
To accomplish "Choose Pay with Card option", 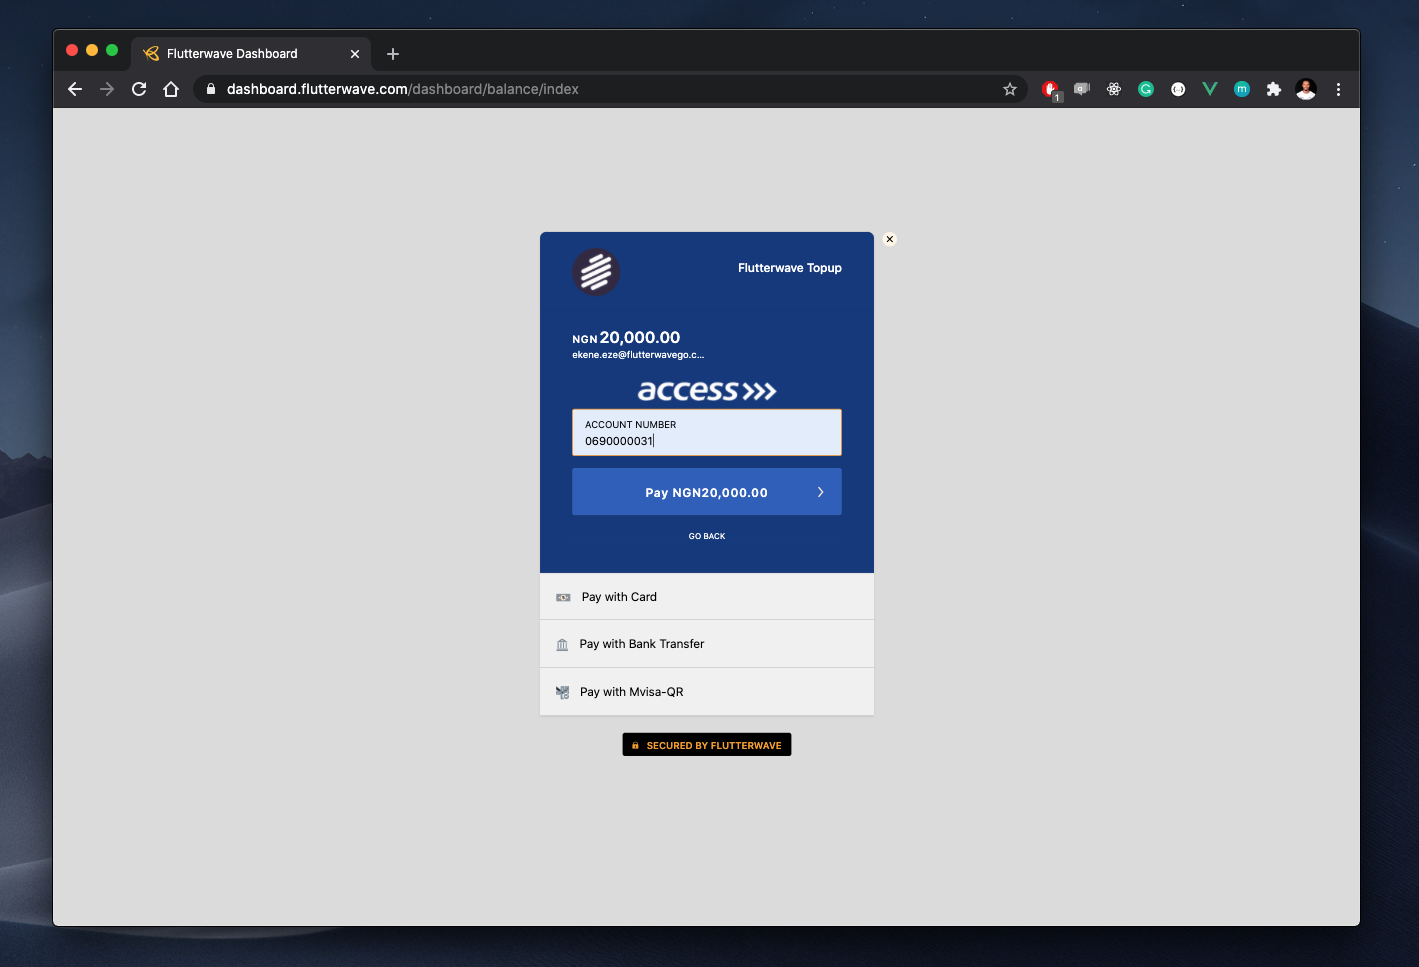I will pos(707,597).
